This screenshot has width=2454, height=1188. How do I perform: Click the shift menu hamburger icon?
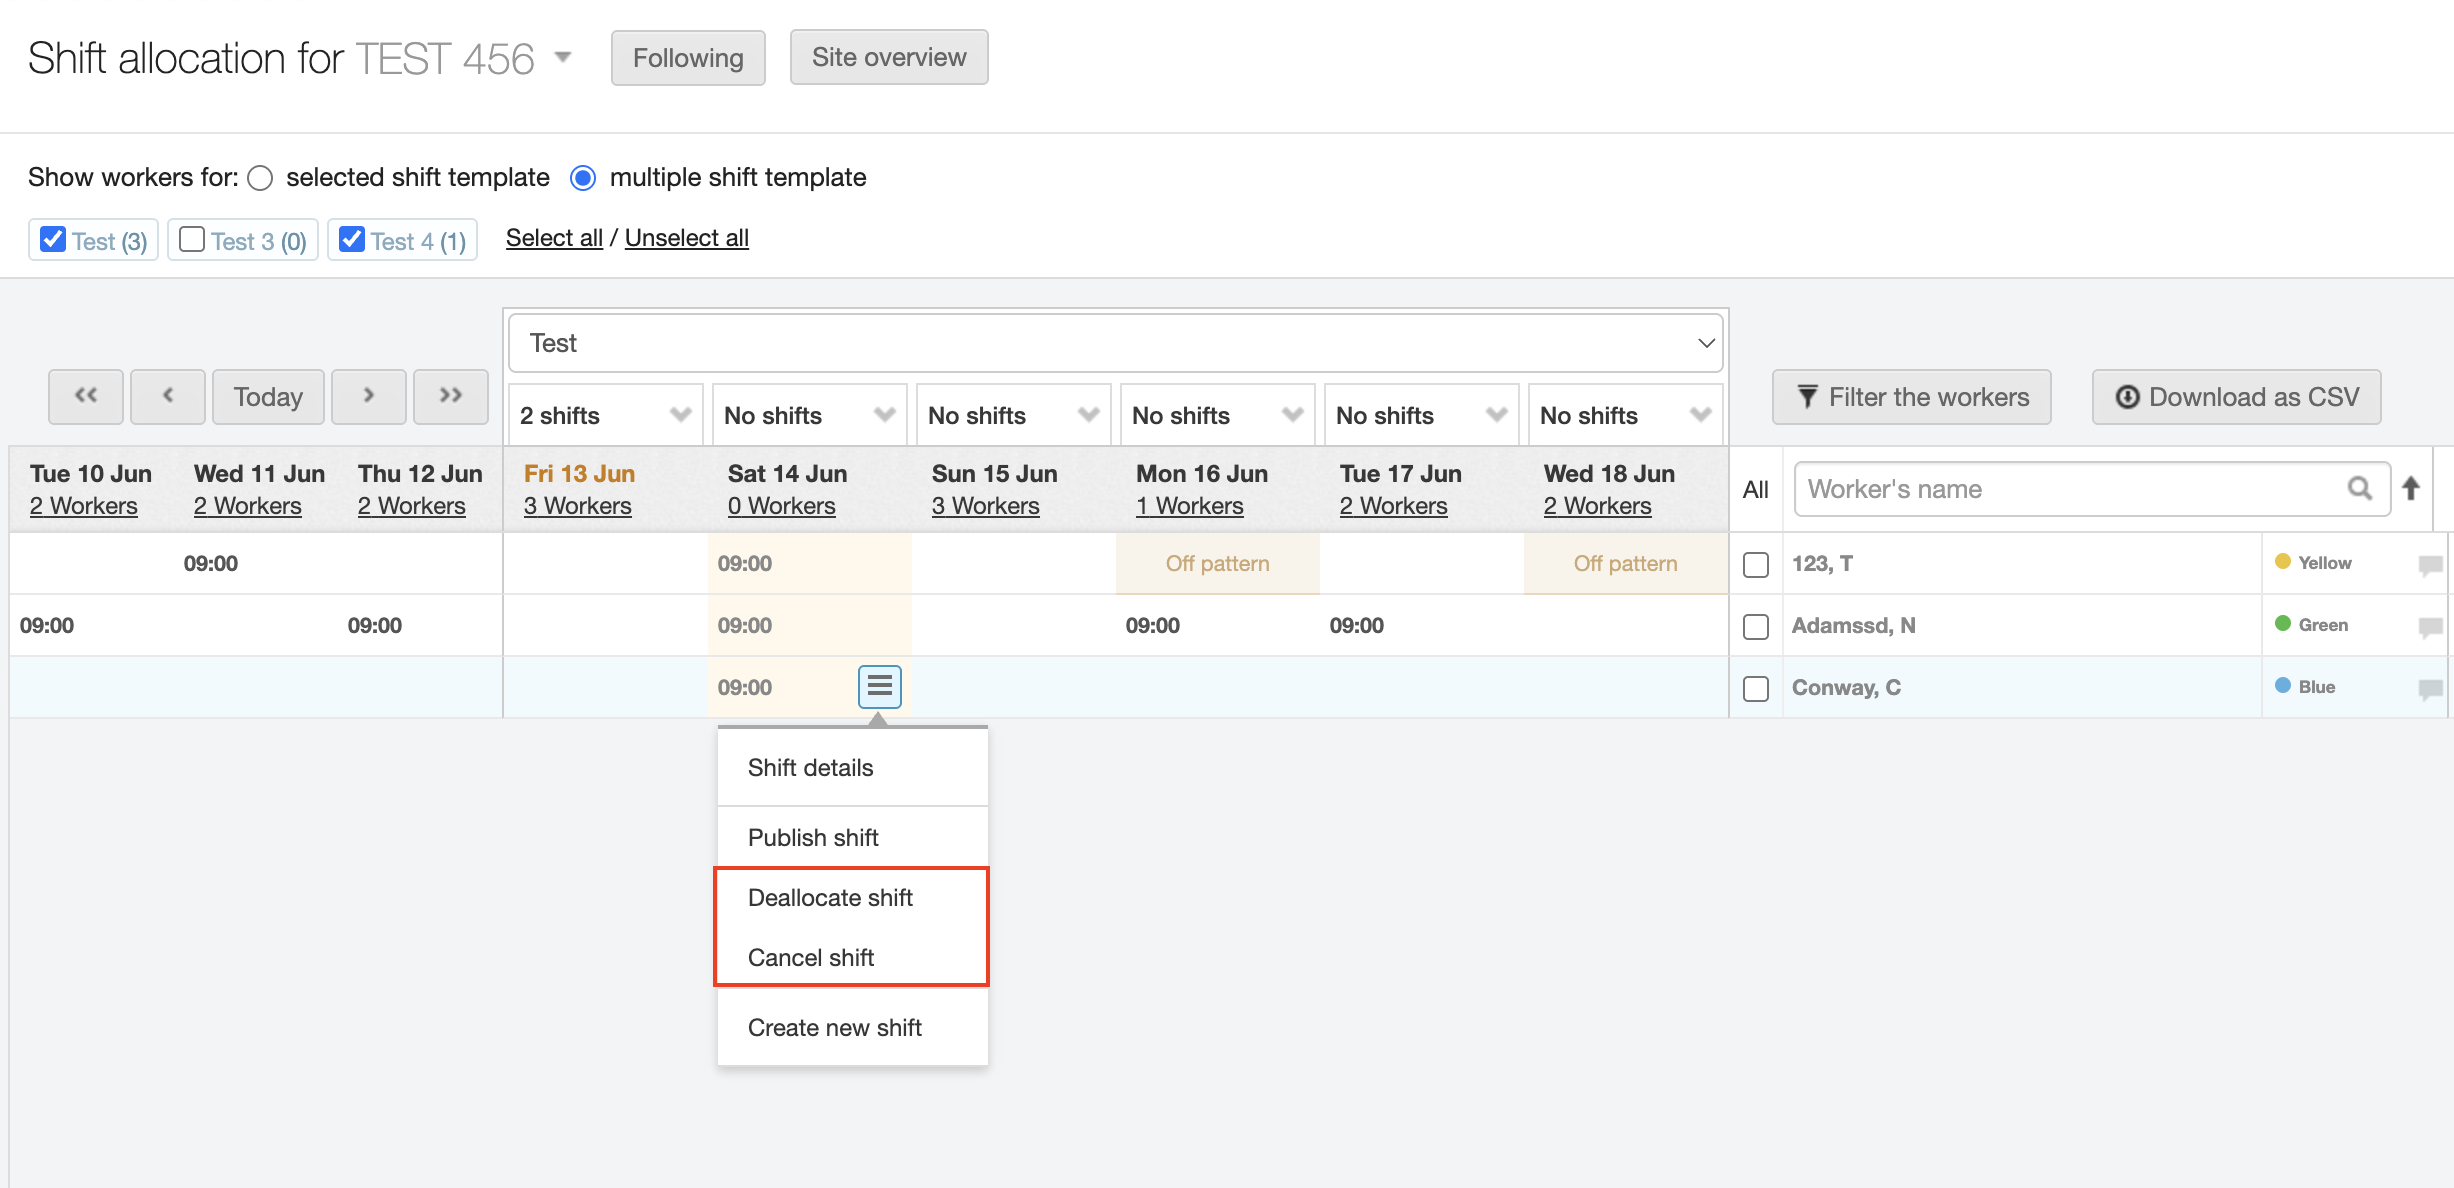(879, 686)
